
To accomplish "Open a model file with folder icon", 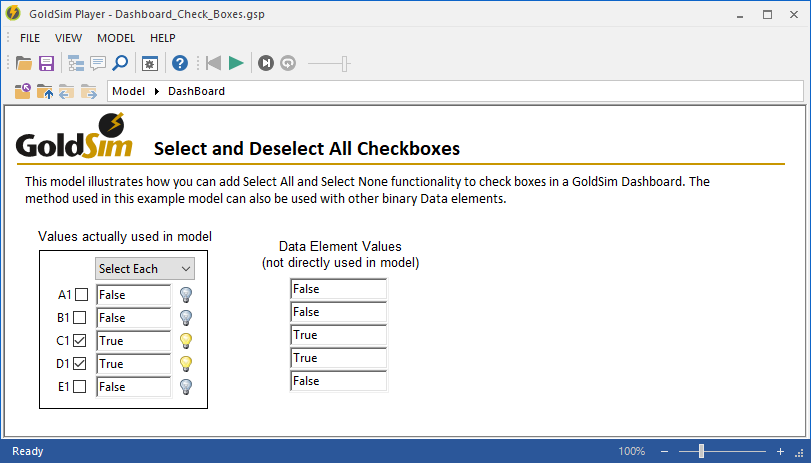I will pyautogui.click(x=24, y=63).
